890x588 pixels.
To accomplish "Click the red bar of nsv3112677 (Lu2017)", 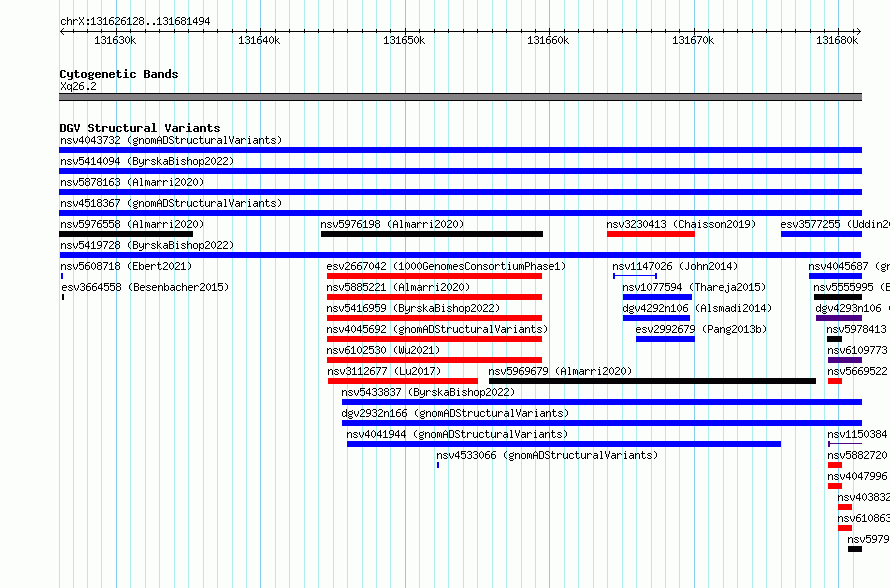I will coord(402,381).
